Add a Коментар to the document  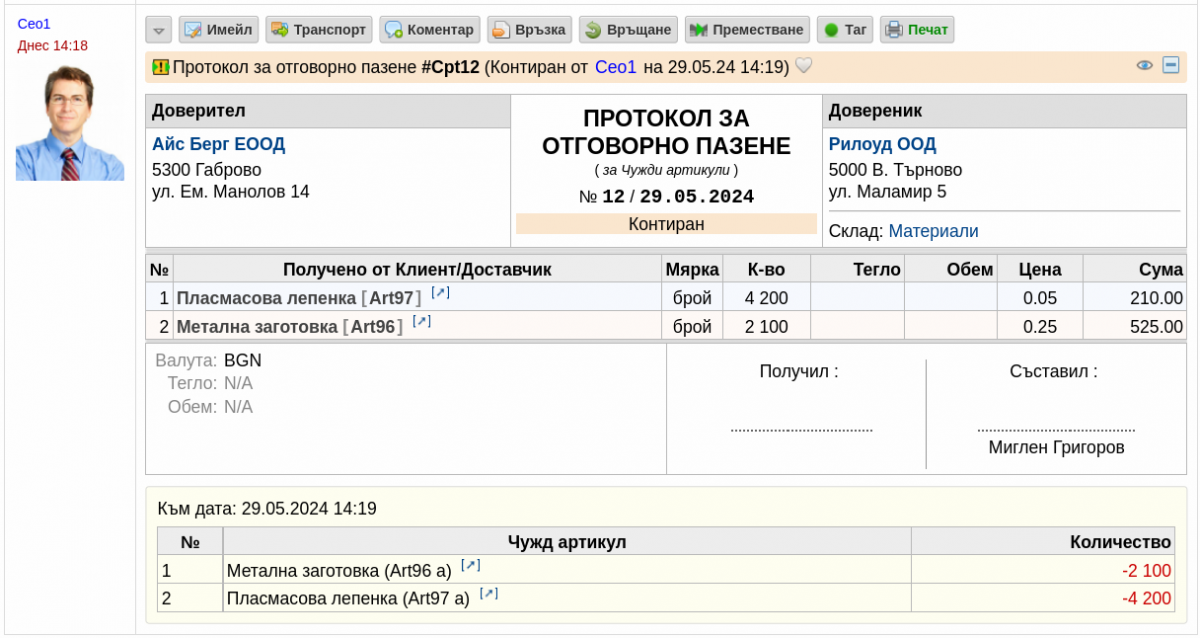click(429, 30)
